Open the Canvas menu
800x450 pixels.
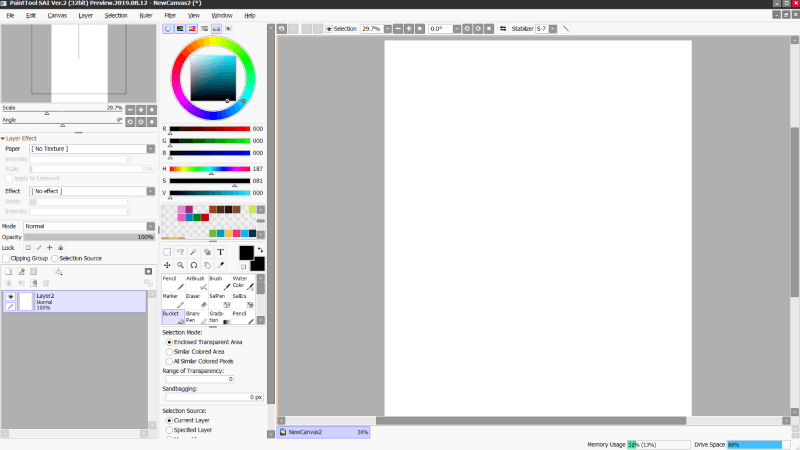pyautogui.click(x=58, y=16)
